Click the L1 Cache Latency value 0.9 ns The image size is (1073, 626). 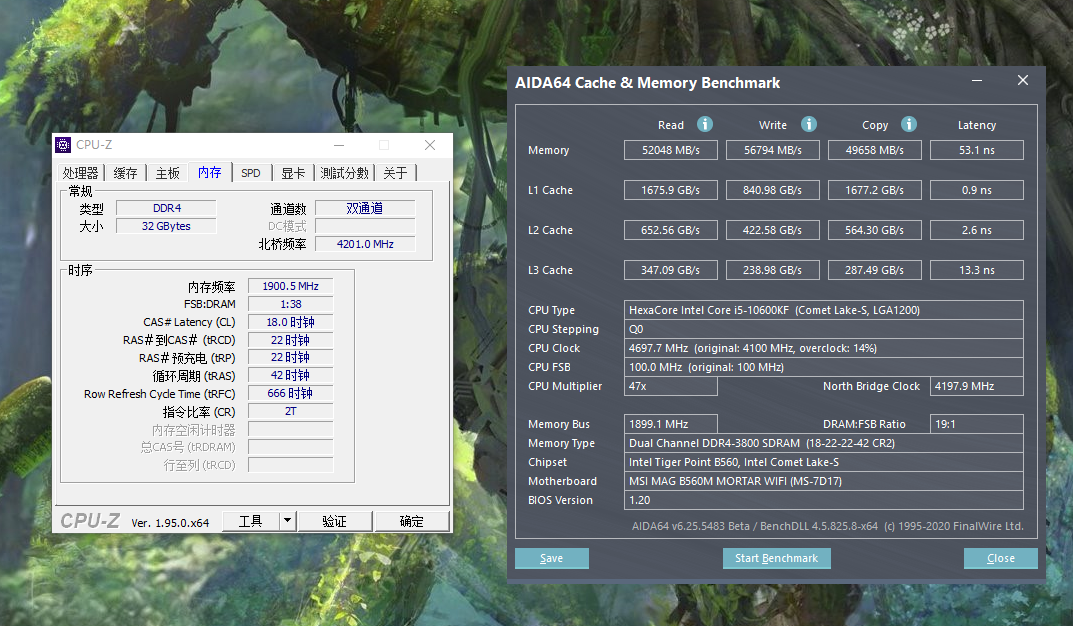(x=977, y=190)
